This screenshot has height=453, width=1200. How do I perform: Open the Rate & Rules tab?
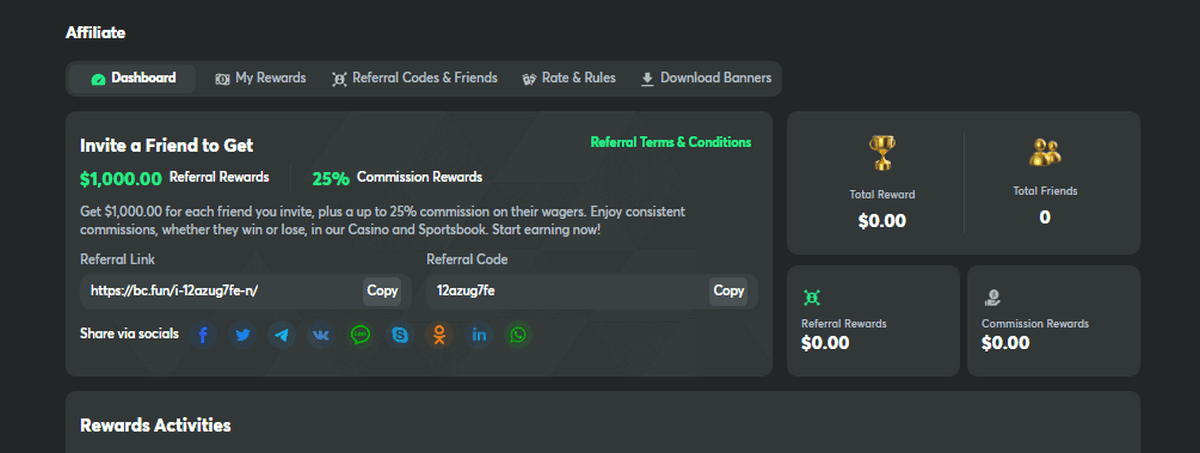[569, 78]
